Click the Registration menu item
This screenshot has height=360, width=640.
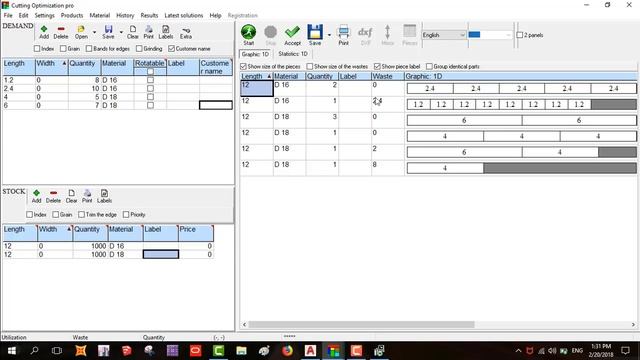pos(242,15)
